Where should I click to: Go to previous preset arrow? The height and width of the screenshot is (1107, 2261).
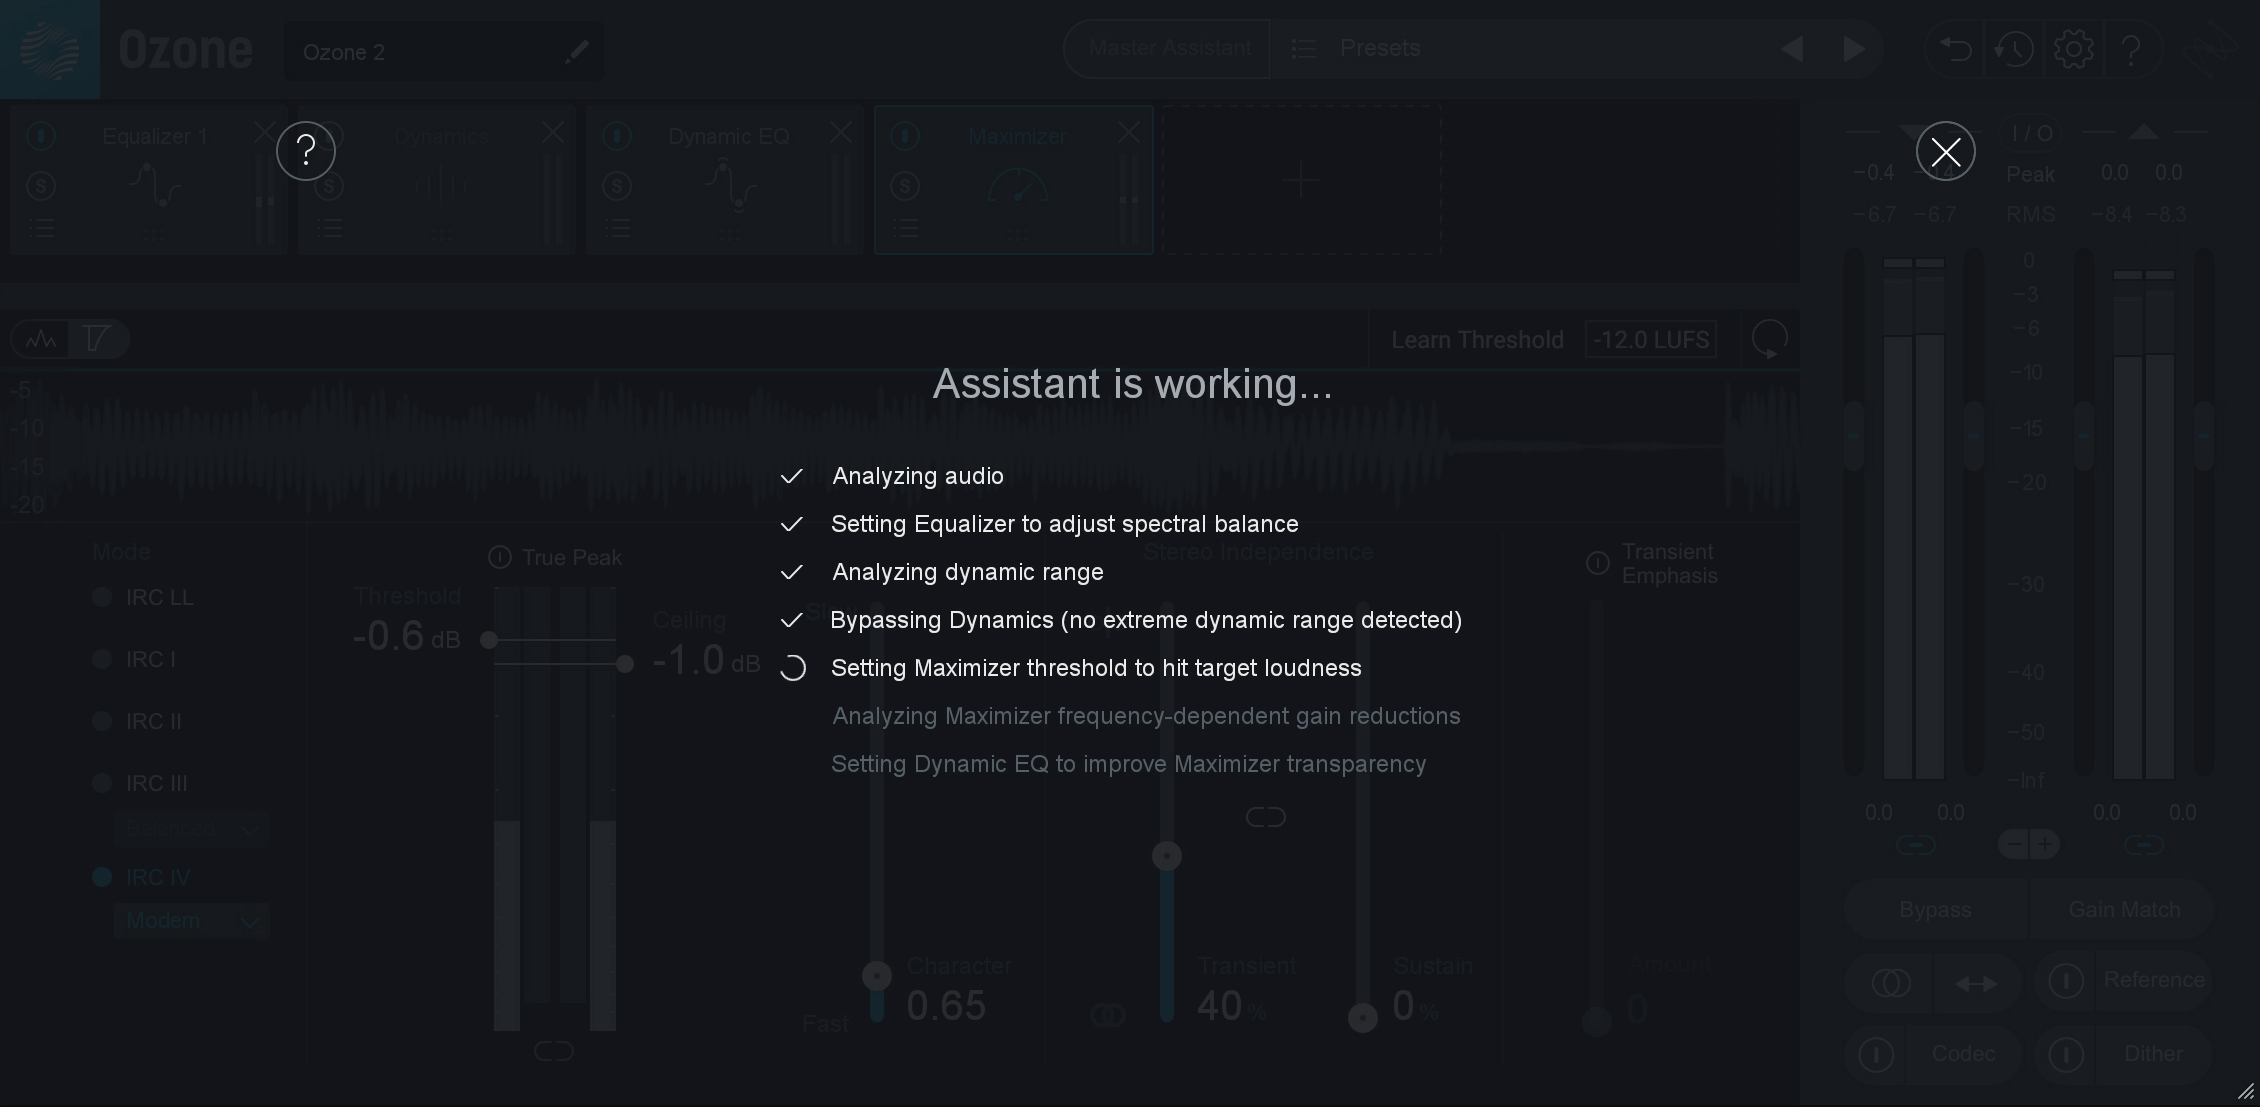coord(1792,49)
